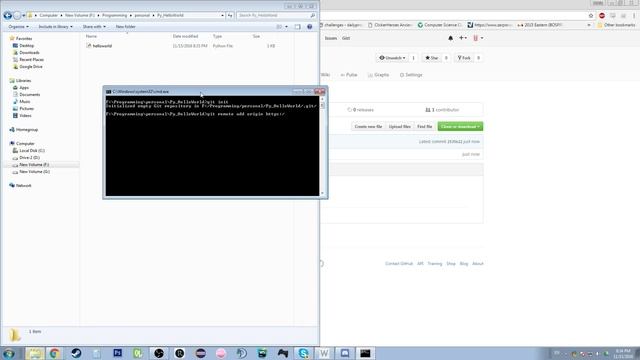
Task: Select Downloads under Favorites
Action: point(29,53)
